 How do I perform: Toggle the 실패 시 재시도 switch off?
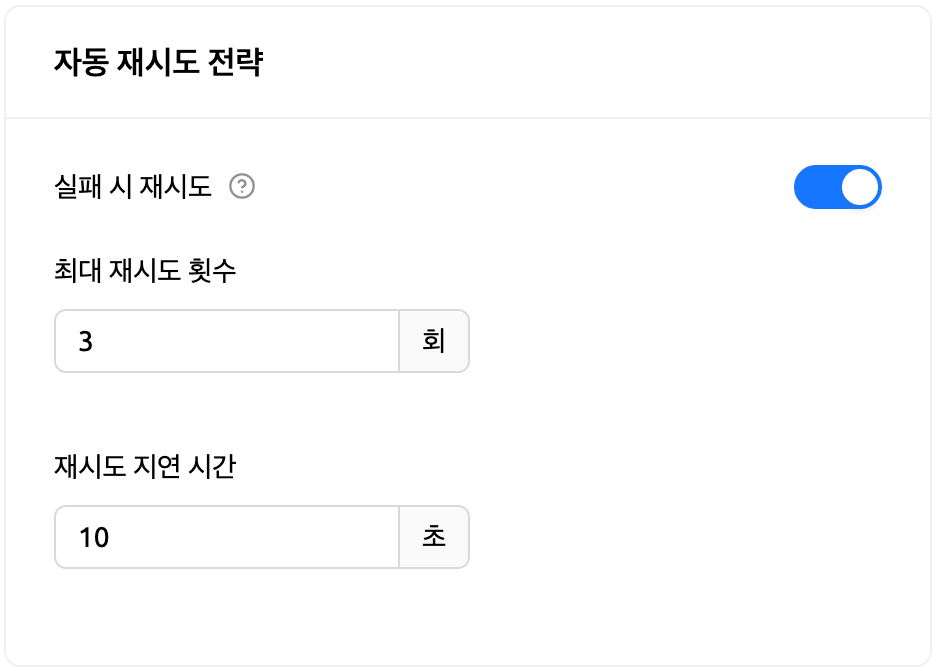(837, 187)
